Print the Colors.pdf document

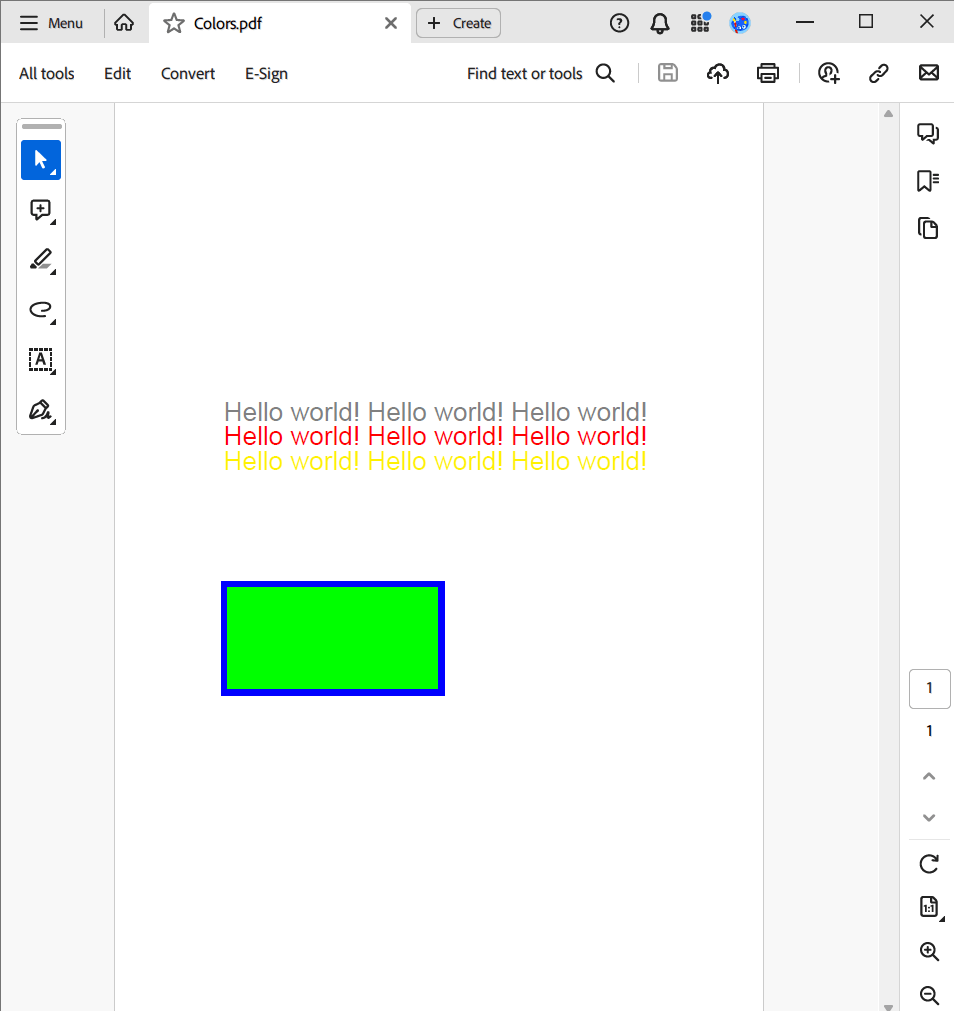(767, 72)
